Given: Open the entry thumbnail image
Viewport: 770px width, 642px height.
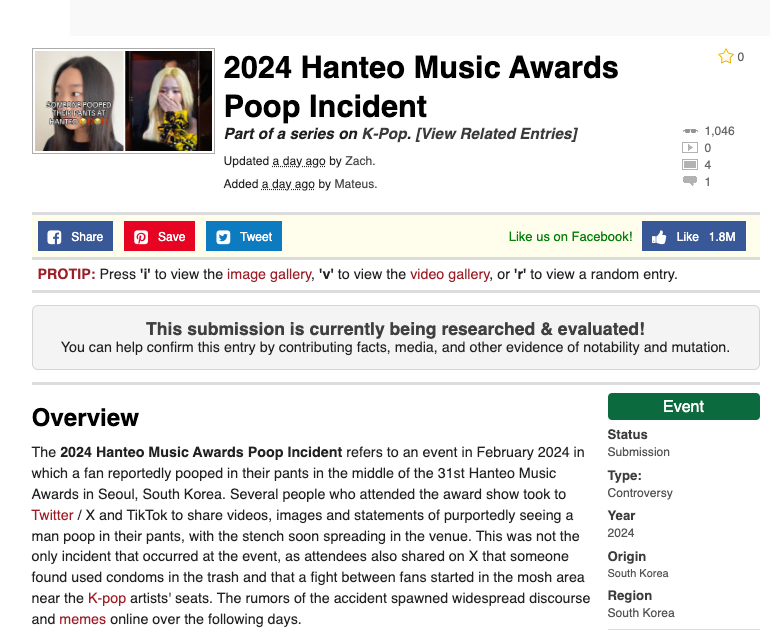Looking at the screenshot, I should tap(123, 101).
